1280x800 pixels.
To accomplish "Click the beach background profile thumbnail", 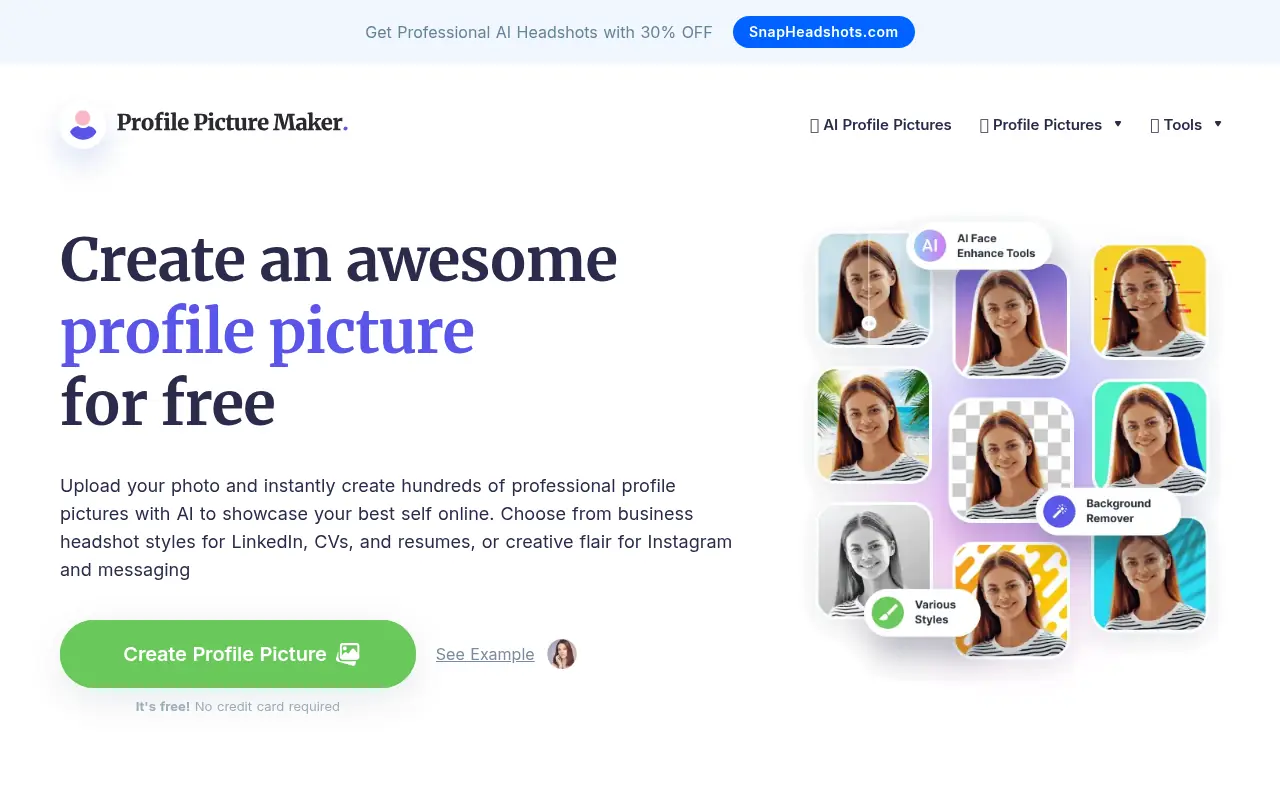I will click(872, 425).
